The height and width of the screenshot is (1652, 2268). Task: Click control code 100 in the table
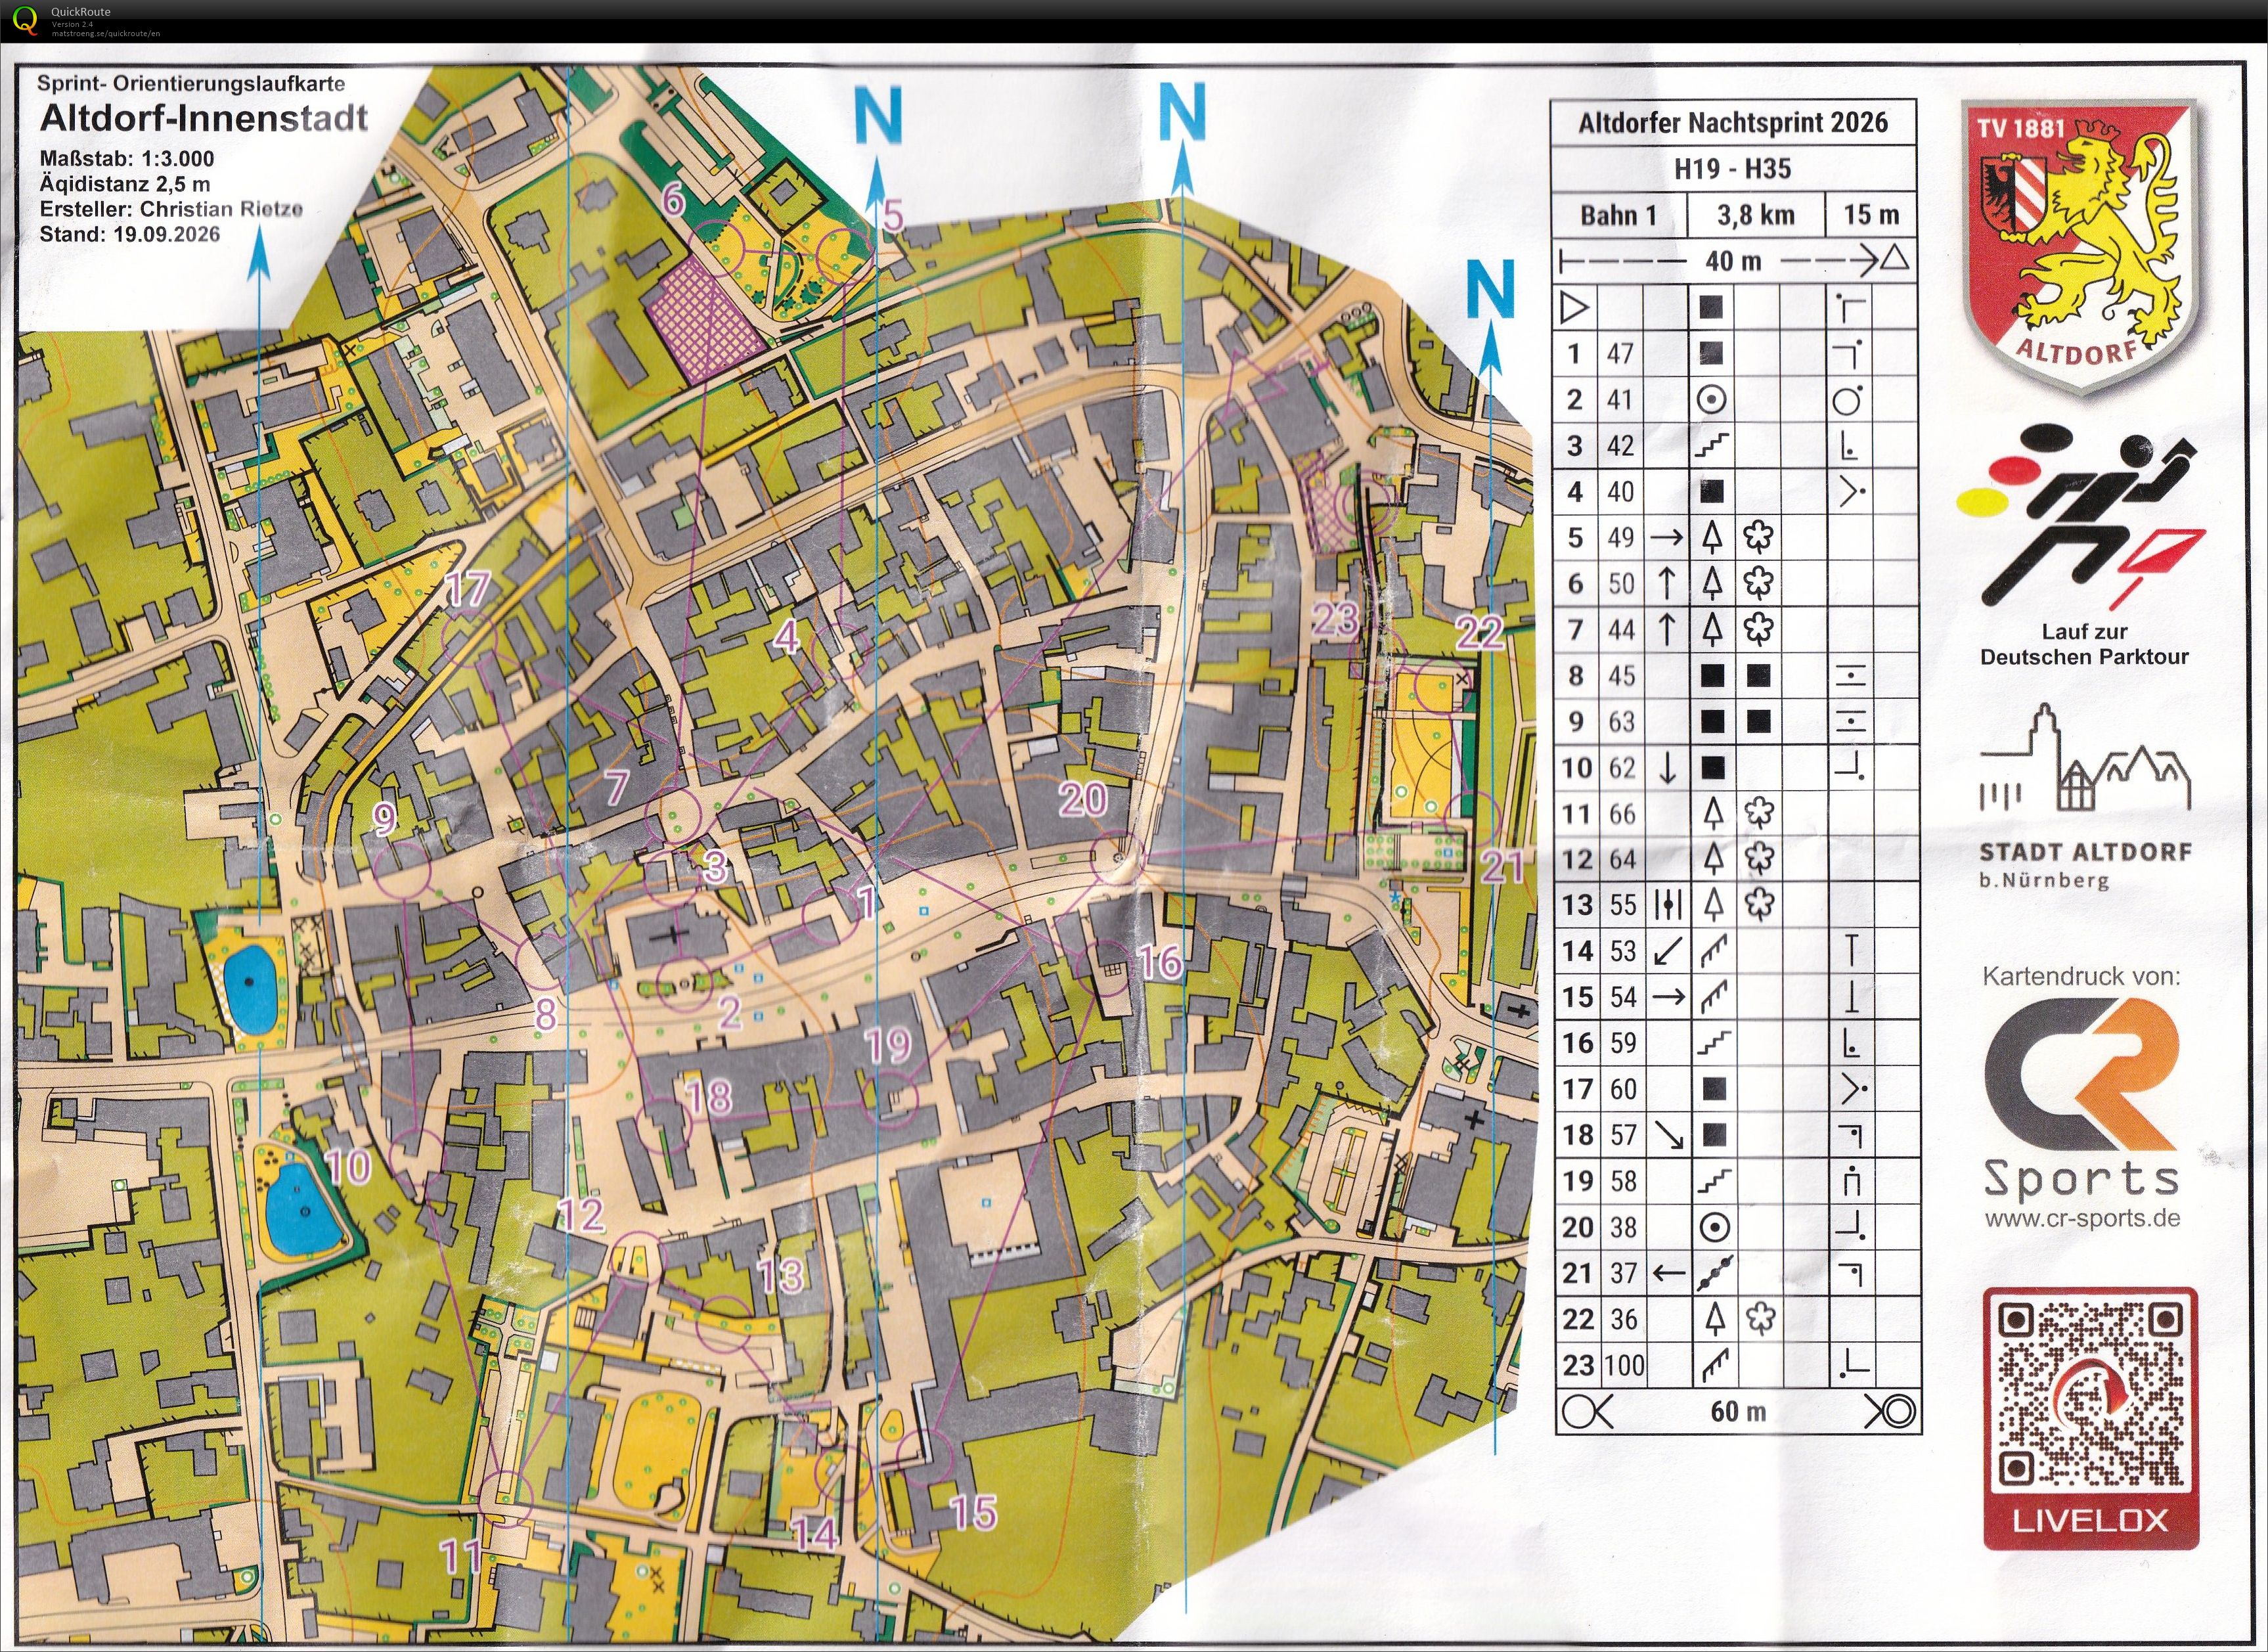point(1623,1365)
